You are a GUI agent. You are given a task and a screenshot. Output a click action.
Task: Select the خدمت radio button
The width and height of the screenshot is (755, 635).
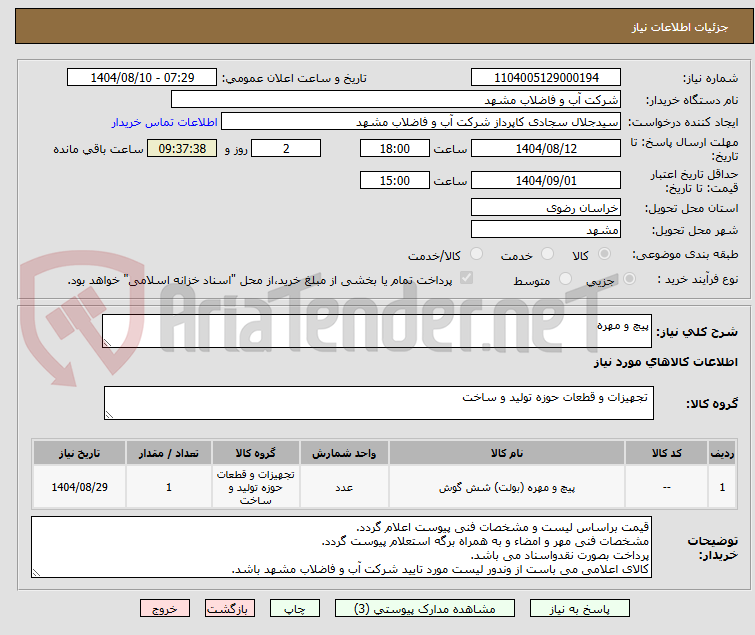click(547, 254)
